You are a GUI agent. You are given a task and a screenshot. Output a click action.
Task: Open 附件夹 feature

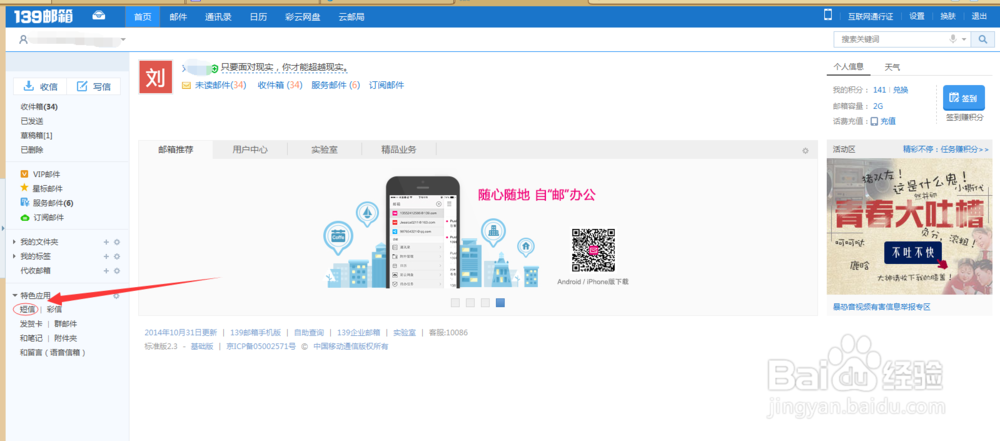click(x=66, y=338)
